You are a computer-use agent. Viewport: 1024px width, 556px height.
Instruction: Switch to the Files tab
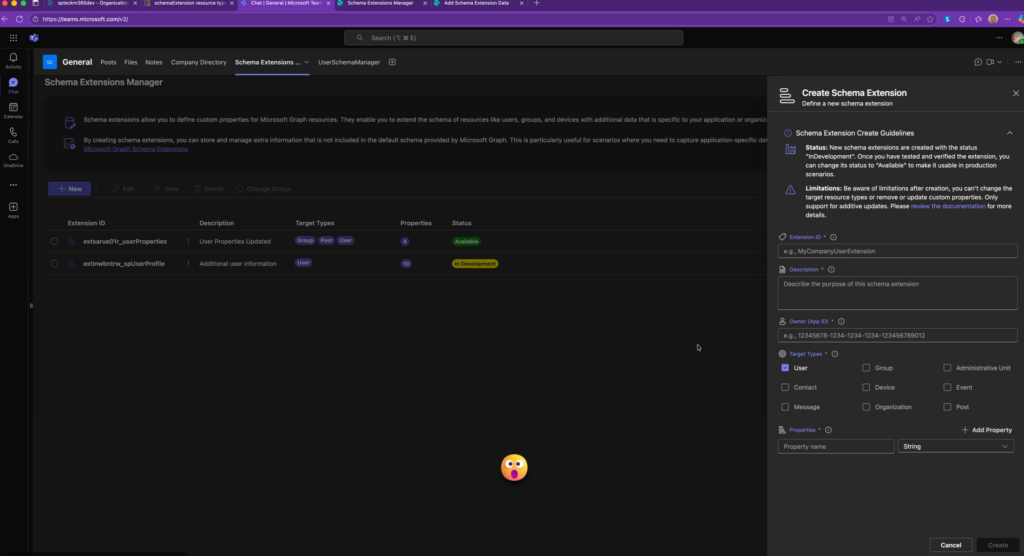[131, 62]
